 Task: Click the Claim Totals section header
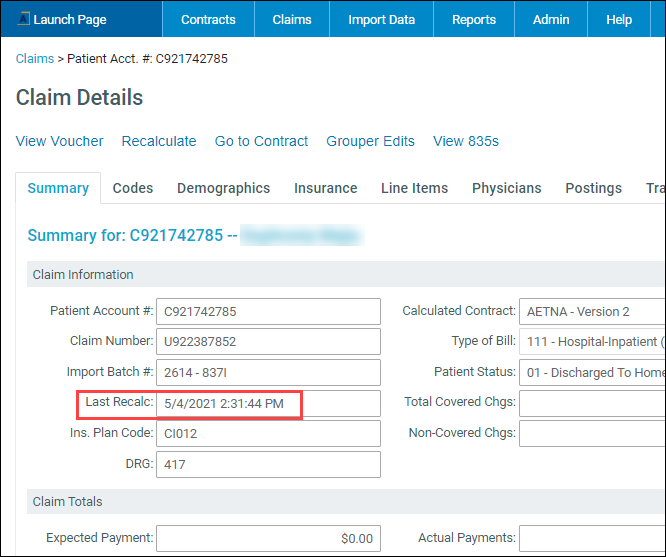(x=346, y=501)
